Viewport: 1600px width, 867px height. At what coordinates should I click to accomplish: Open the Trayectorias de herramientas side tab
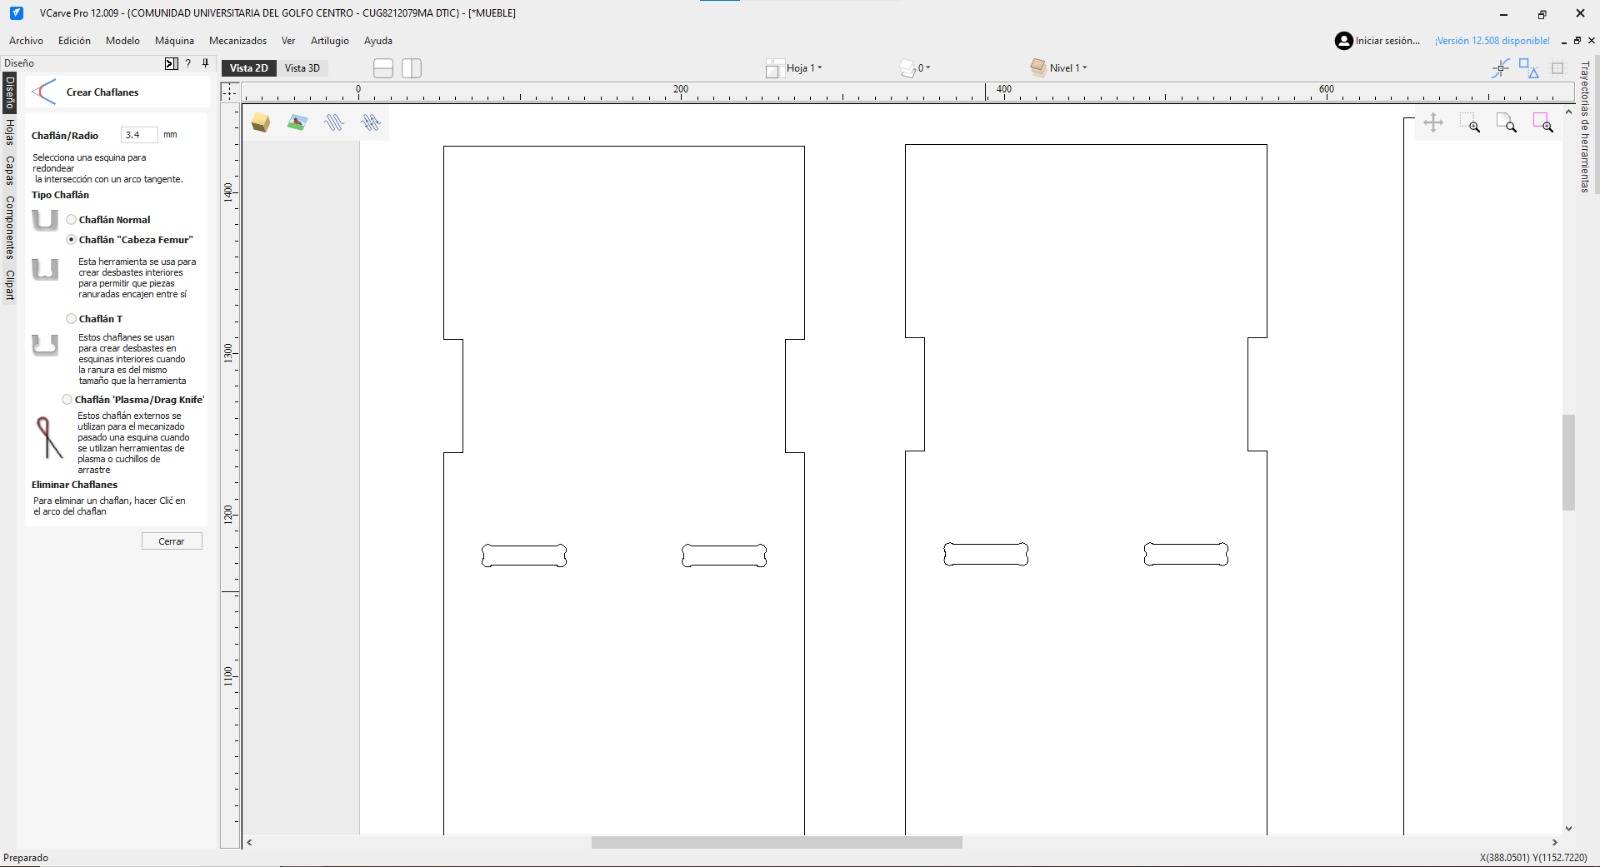pos(1585,127)
